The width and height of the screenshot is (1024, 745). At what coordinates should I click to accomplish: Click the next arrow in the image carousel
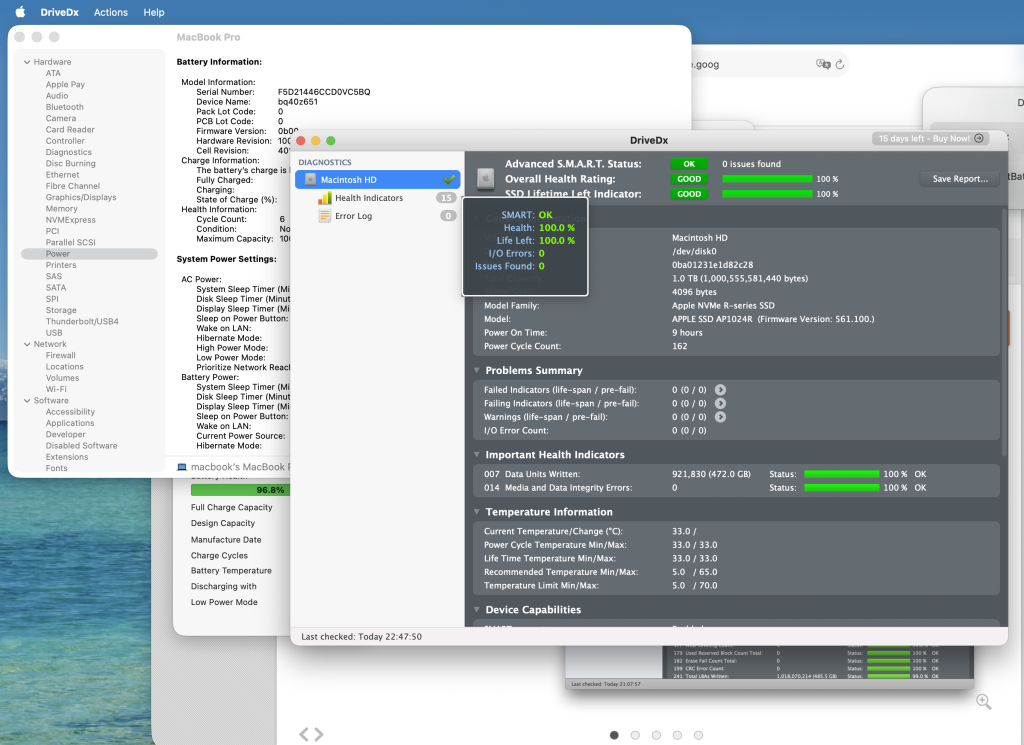click(x=319, y=734)
